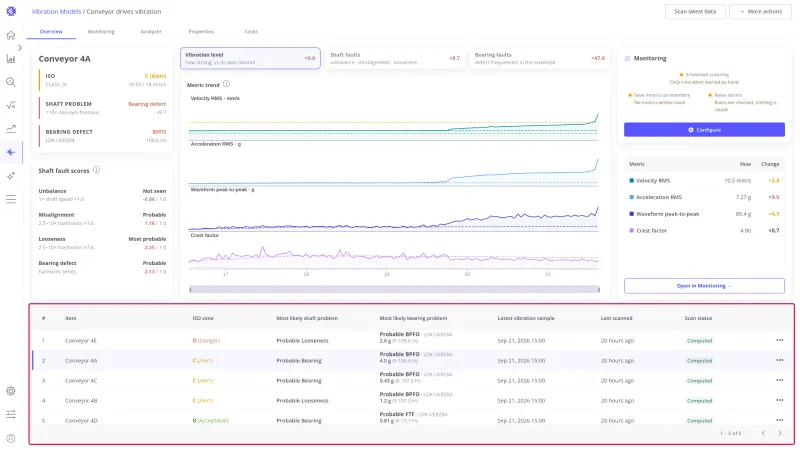The height and width of the screenshot is (450, 800).
Task: Expand the sidebar with the chevron arrow
Action: click(20, 47)
